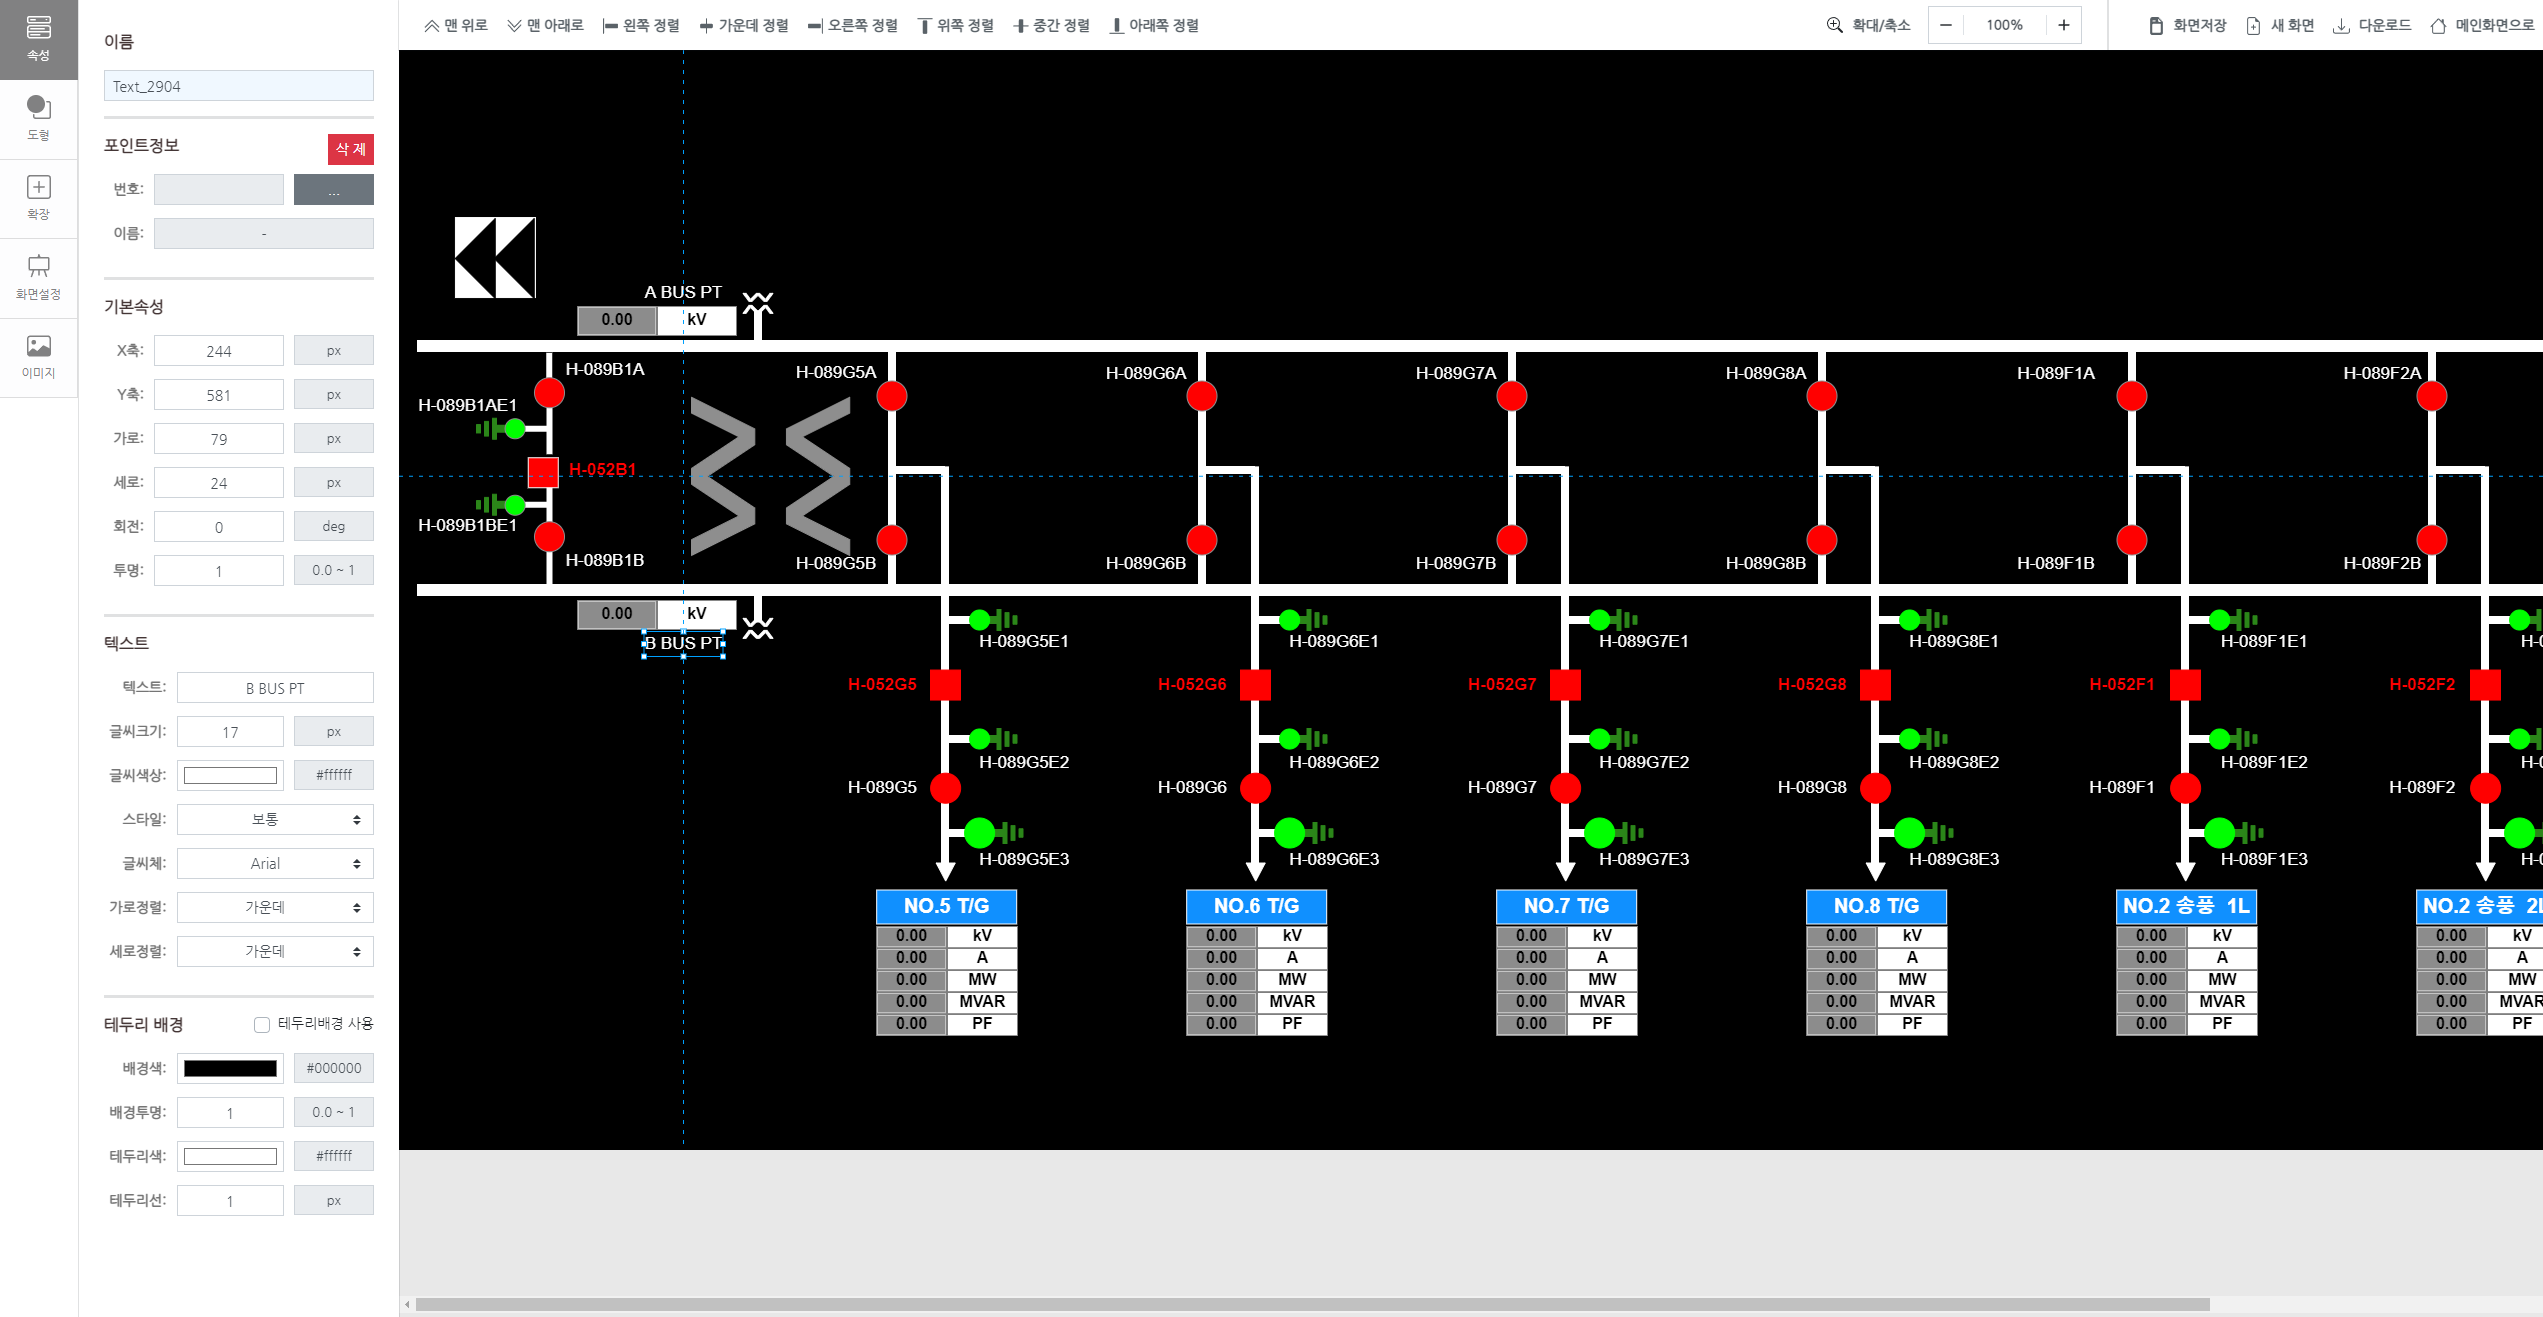The width and height of the screenshot is (2543, 1317).
Task: Expand the 가로정렬 alignment dropdown
Action: point(274,907)
